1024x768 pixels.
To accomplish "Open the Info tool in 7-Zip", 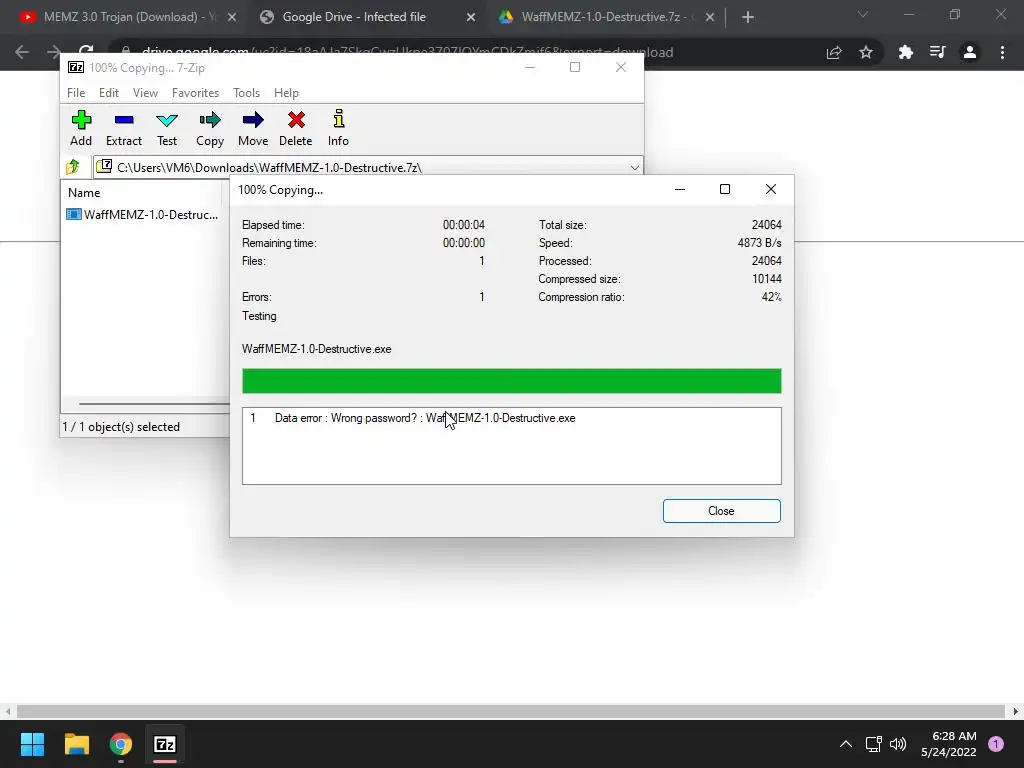I will [338, 128].
